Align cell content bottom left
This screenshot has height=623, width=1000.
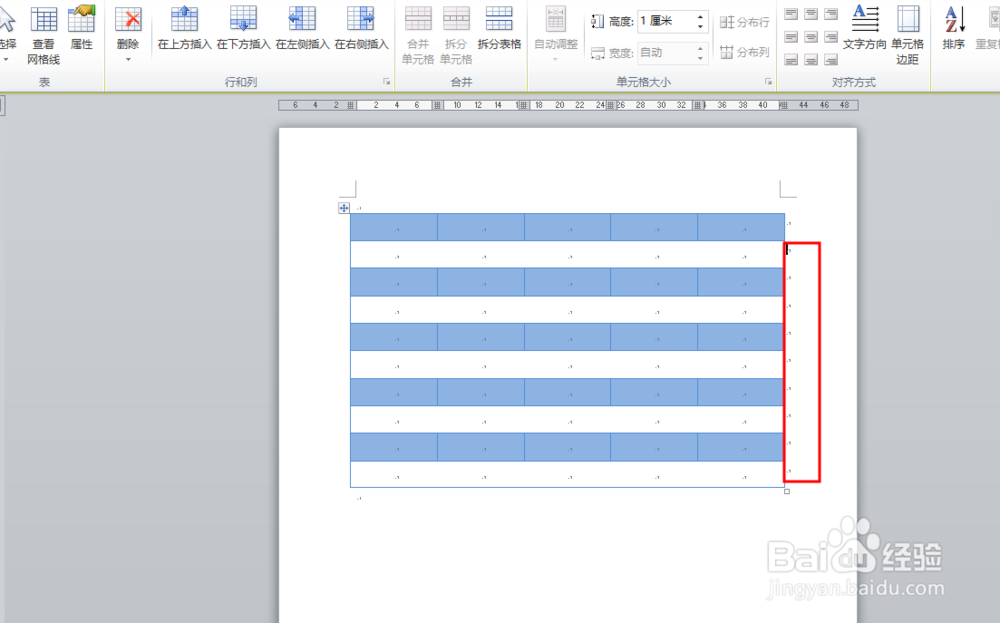click(791, 60)
